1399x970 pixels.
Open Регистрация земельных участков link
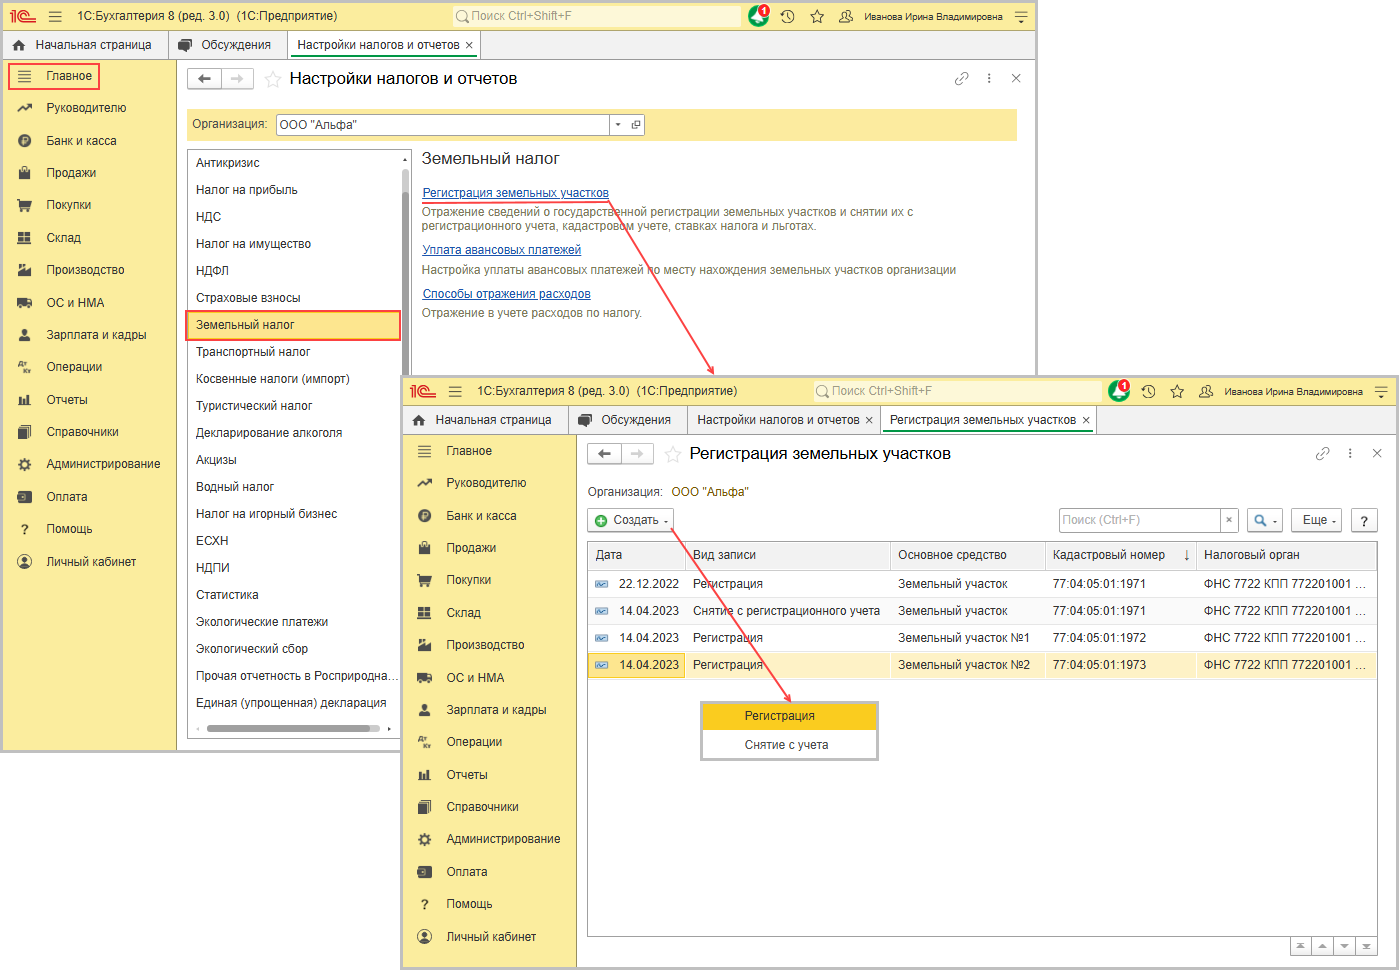coord(515,193)
